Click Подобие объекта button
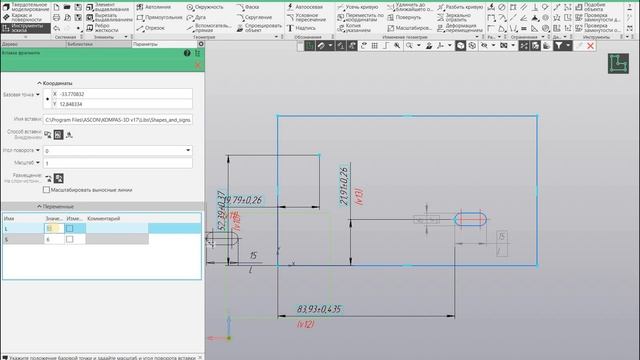The width and height of the screenshot is (640, 360). point(590,7)
